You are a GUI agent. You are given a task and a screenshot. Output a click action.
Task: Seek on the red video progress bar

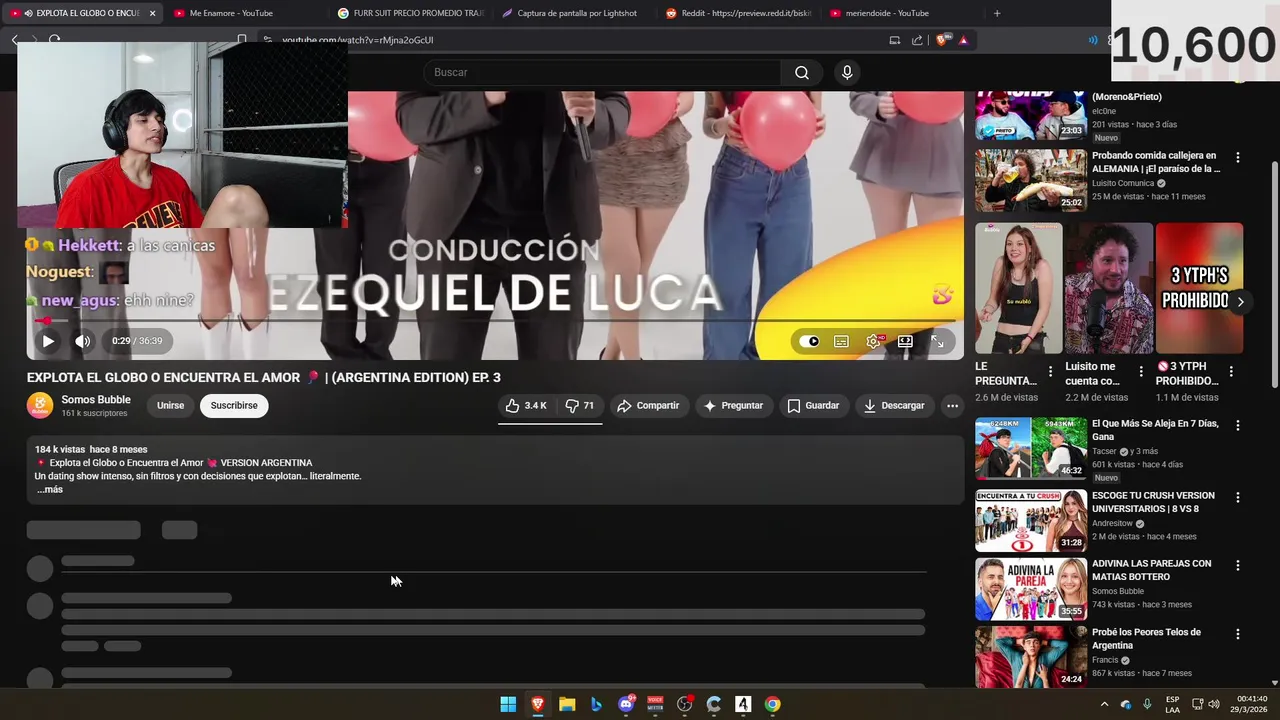(x=495, y=321)
